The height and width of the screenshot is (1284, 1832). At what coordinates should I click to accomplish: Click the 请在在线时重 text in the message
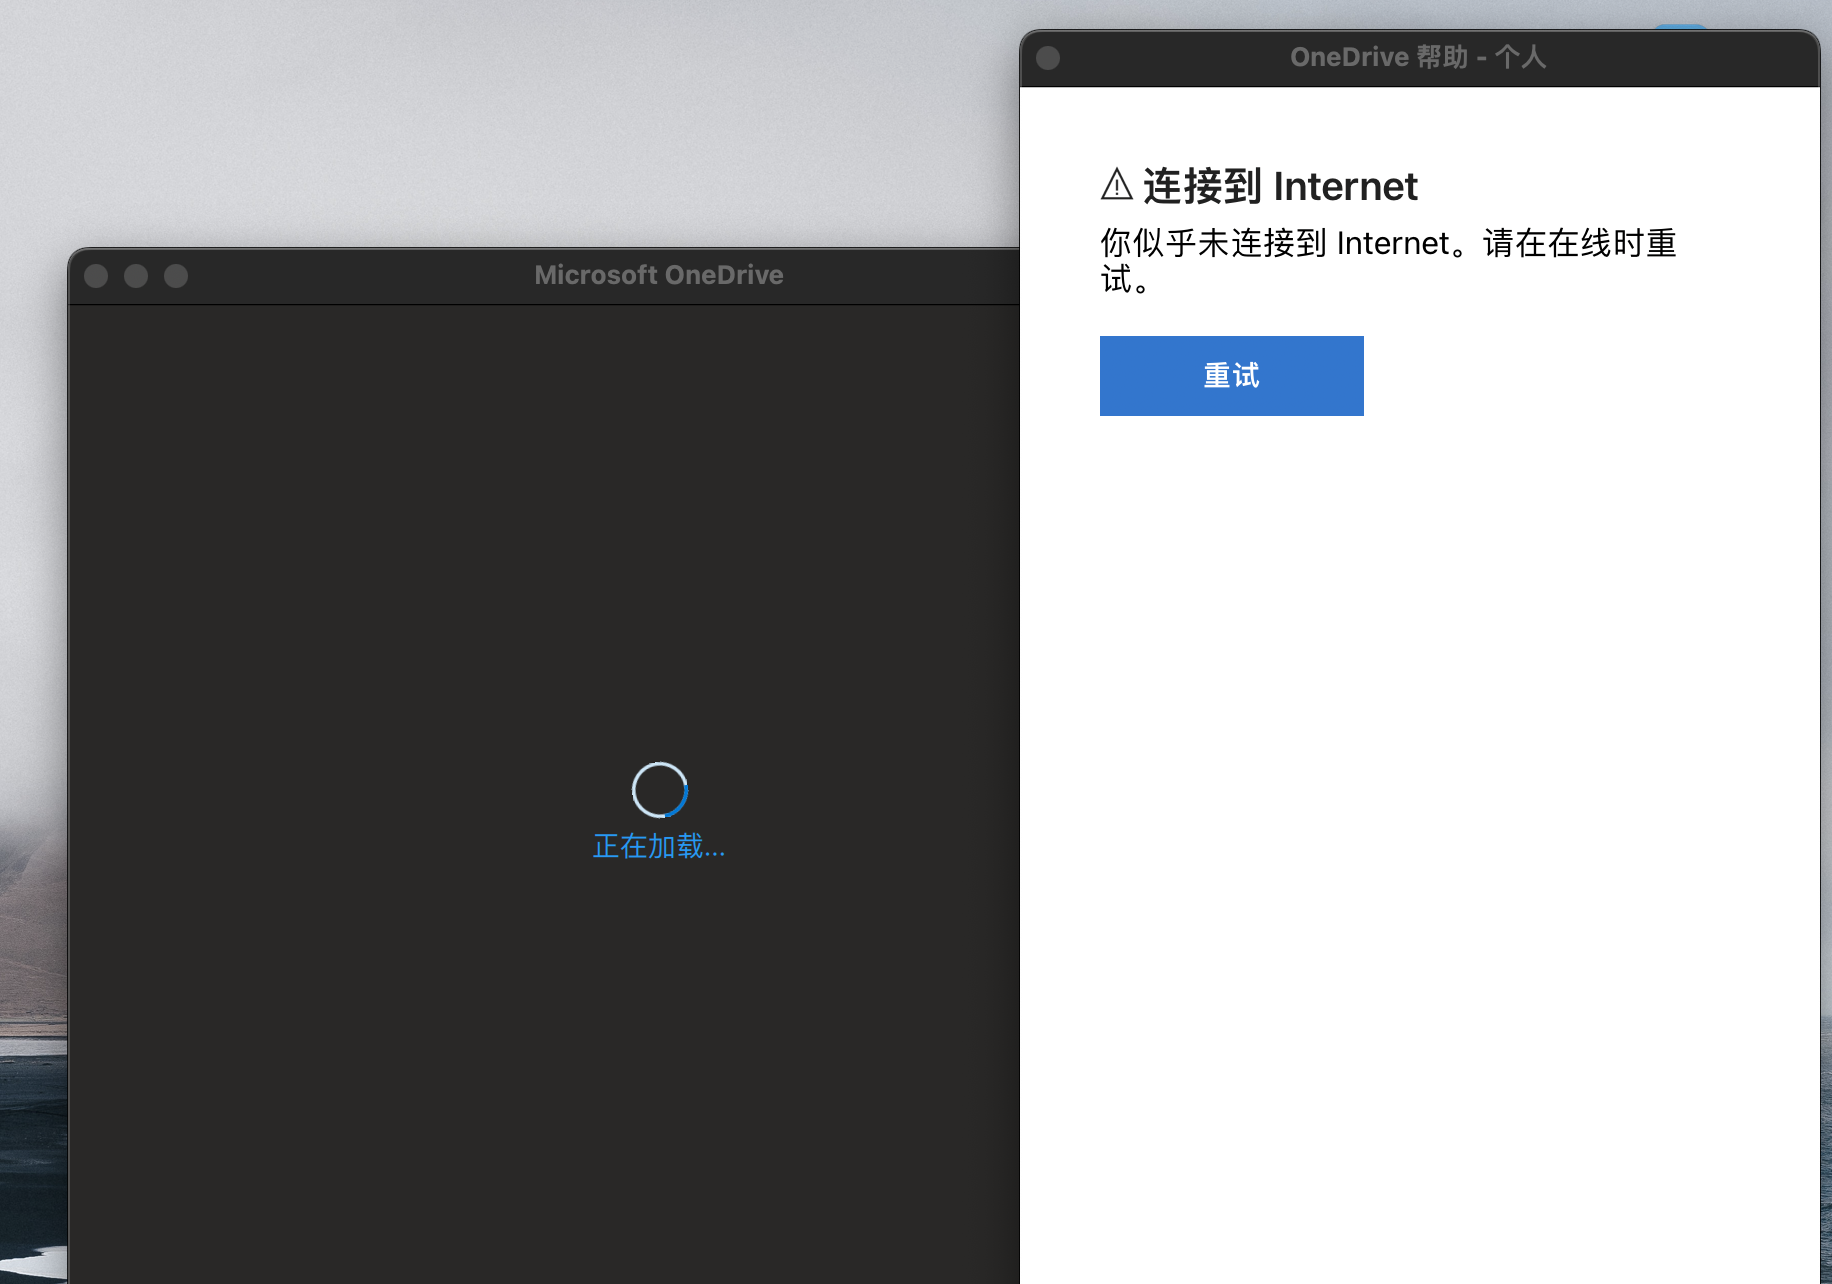(1579, 243)
